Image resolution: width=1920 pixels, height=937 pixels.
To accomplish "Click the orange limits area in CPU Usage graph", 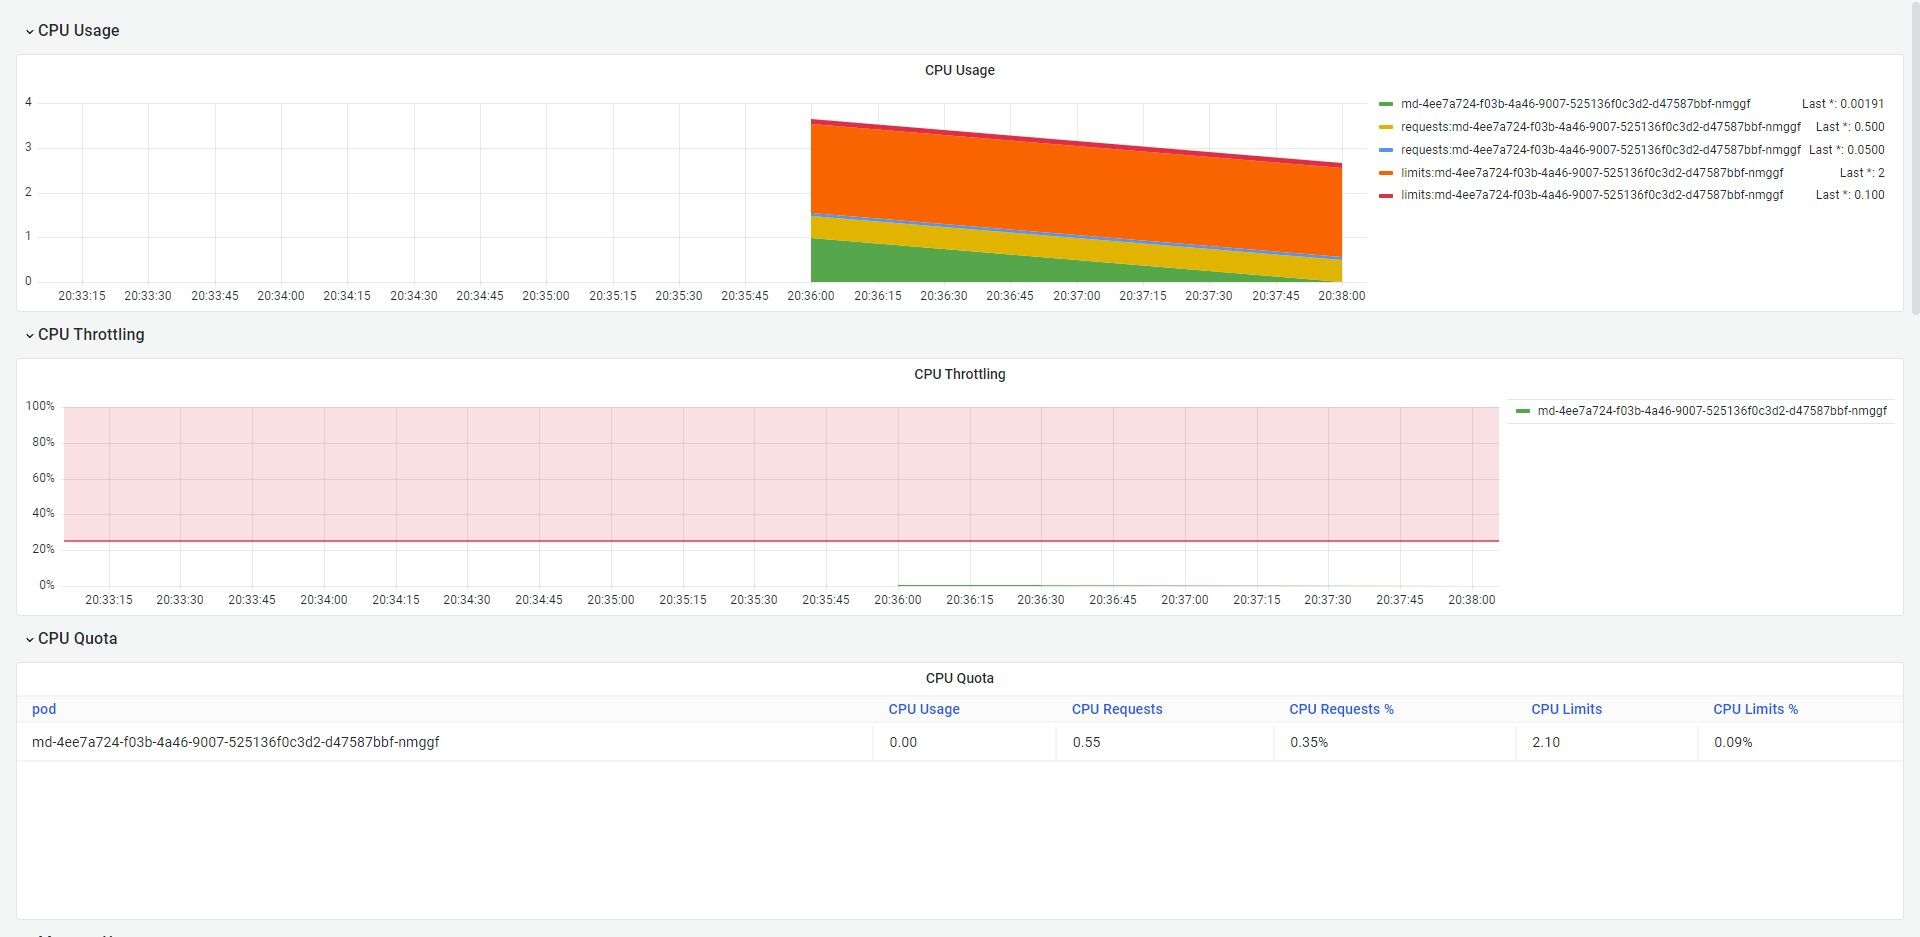I will tap(1076, 190).
